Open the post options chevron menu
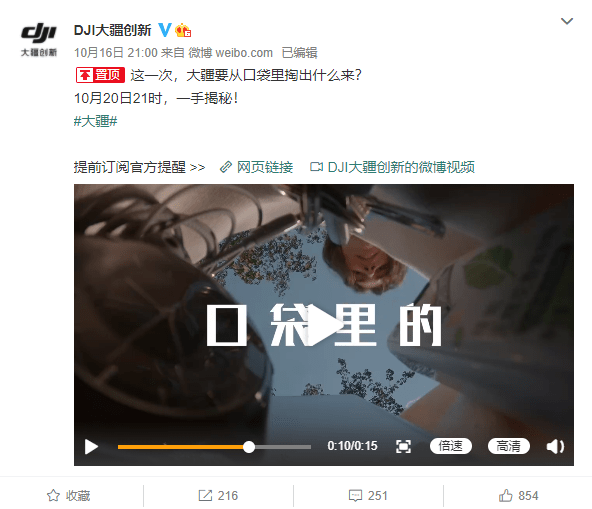The height and width of the screenshot is (509, 592). point(567,21)
